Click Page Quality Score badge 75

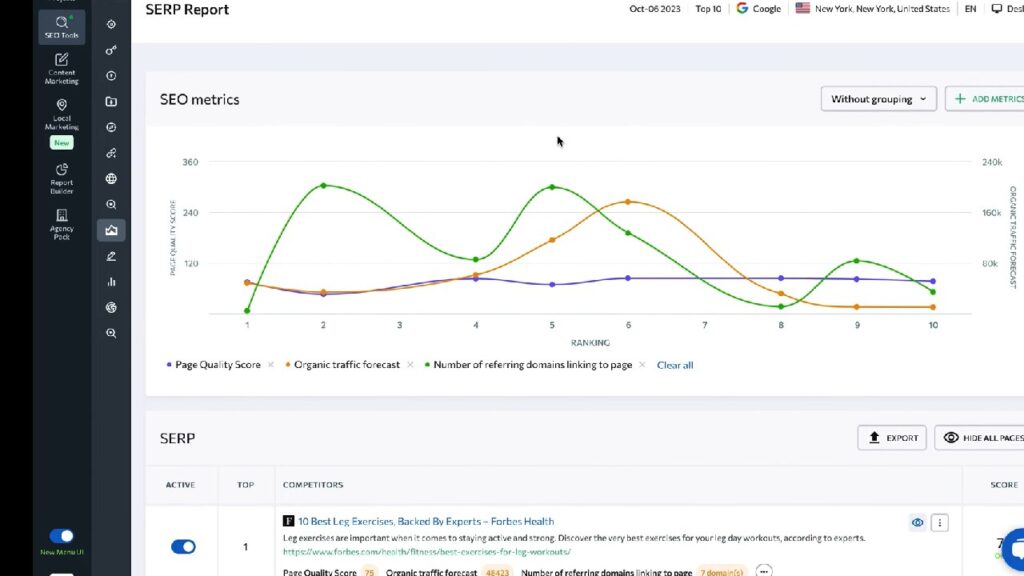370,572
